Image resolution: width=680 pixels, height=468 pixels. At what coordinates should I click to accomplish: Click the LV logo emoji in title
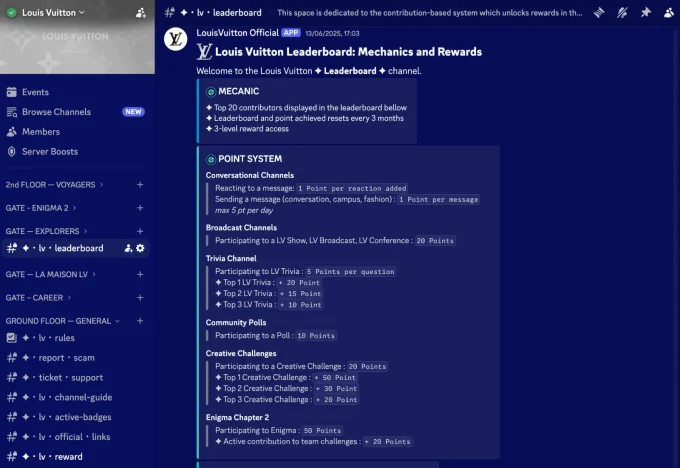204,52
